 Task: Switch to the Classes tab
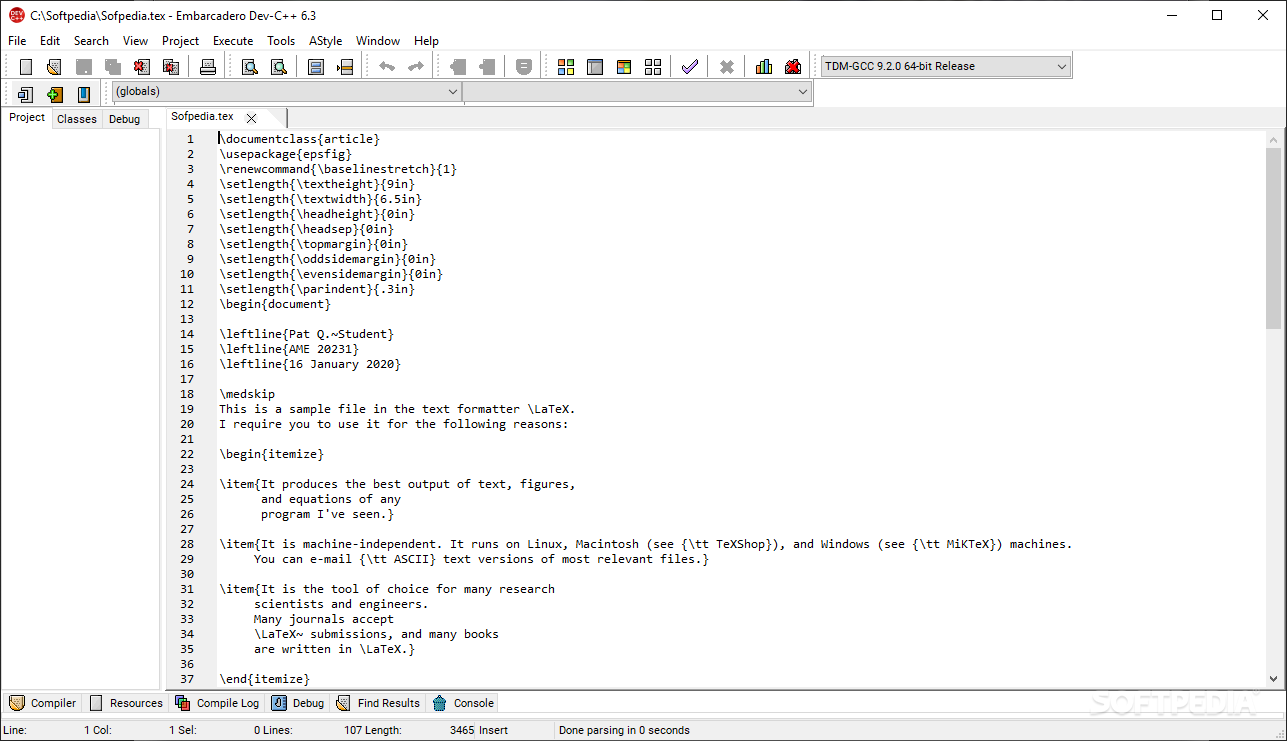(77, 119)
